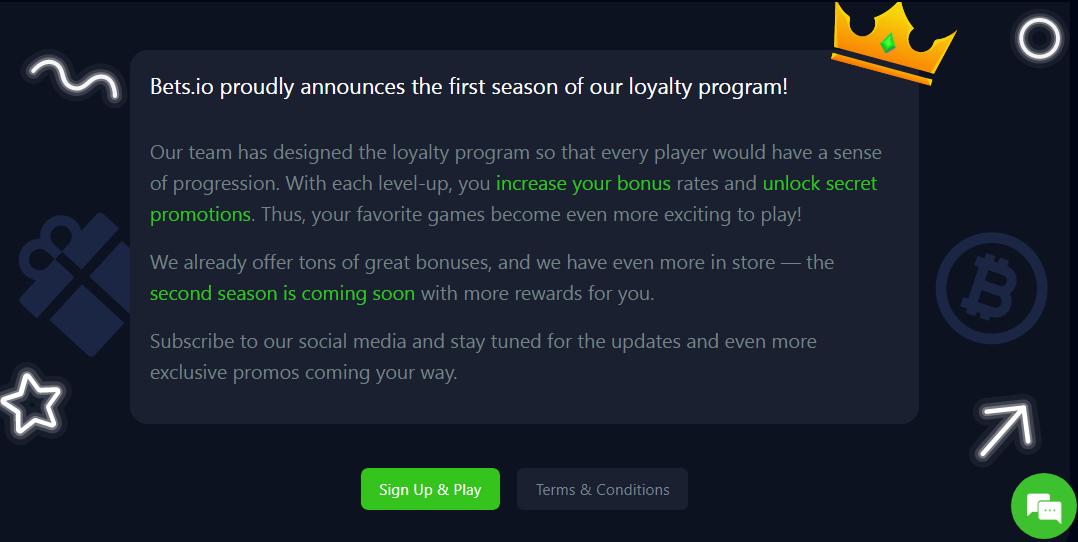Screen dimensions: 1078x542
Task: Click the neon diagonal arrow icon
Action: [1006, 431]
